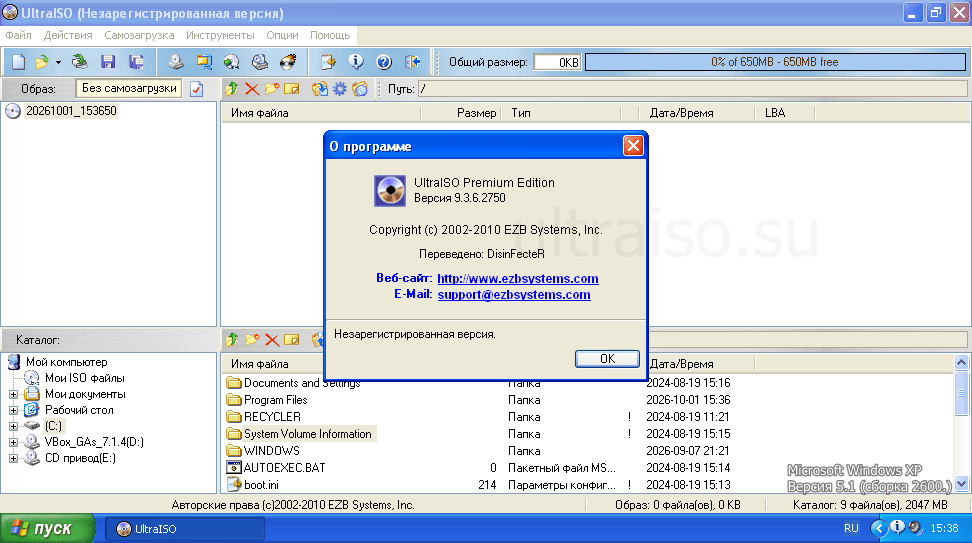Click the Exit door toolbar icon
The width and height of the screenshot is (972, 543).
[x=412, y=62]
